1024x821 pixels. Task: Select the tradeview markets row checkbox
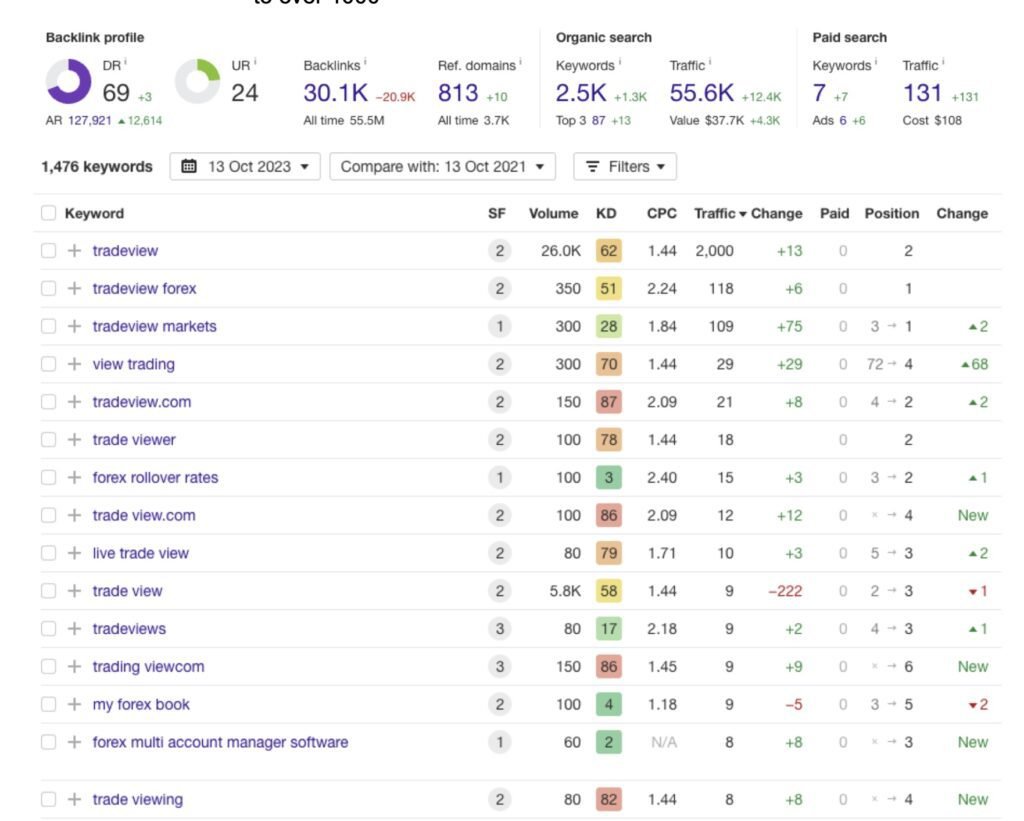pyautogui.click(x=48, y=327)
